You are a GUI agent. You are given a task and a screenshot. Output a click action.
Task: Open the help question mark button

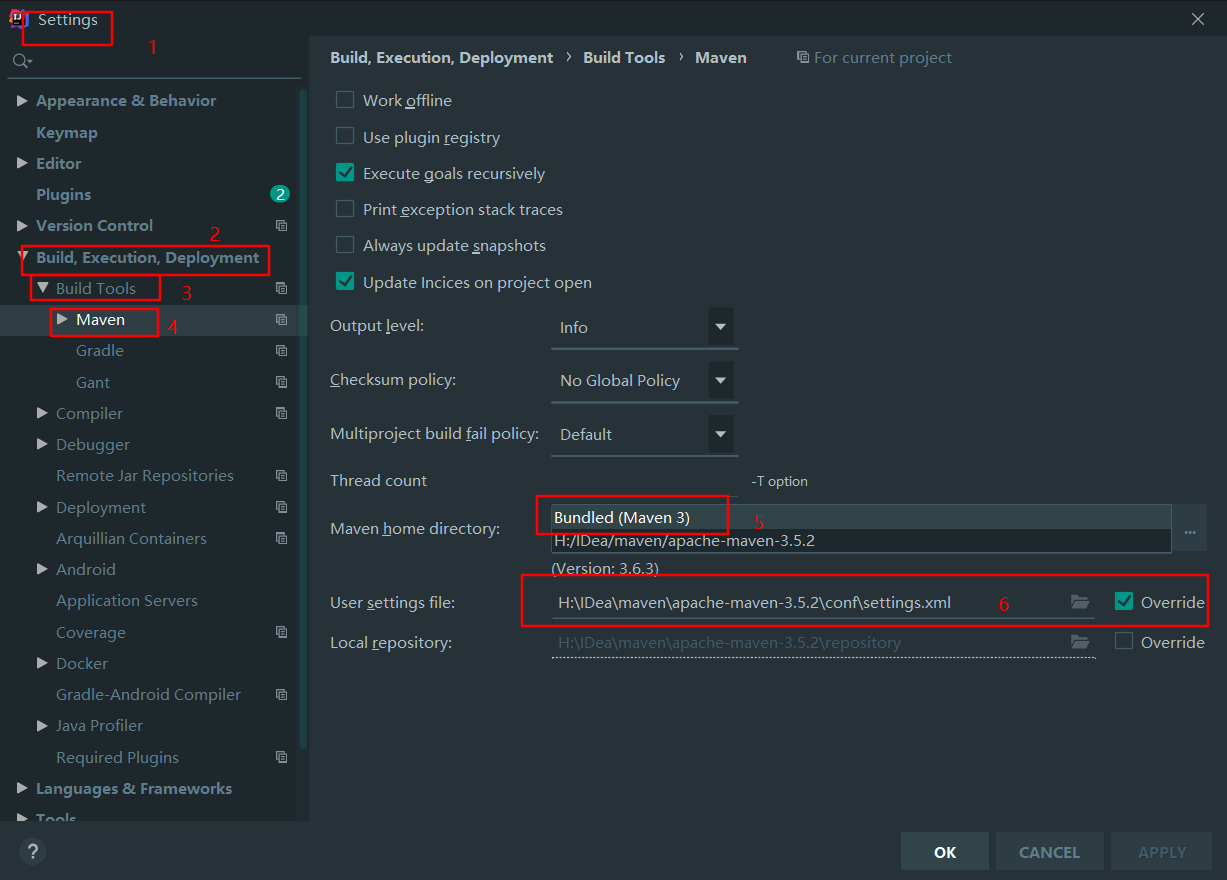tap(33, 851)
